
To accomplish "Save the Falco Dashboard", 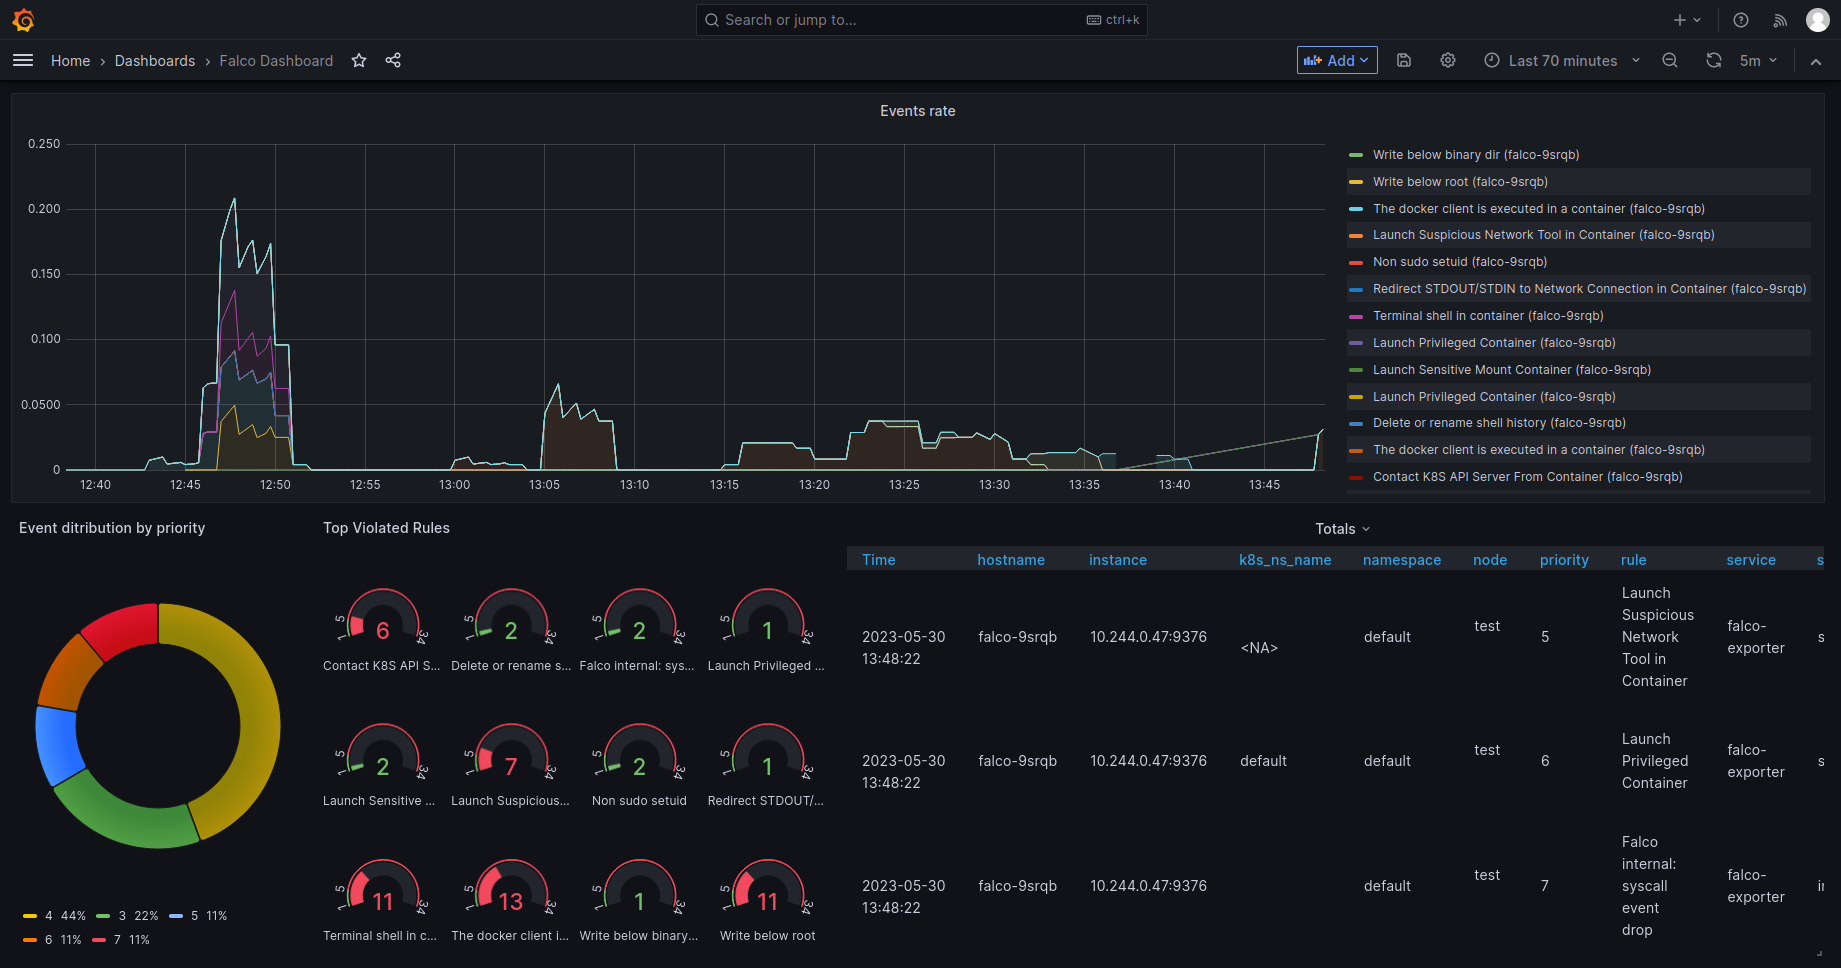I will (1404, 60).
